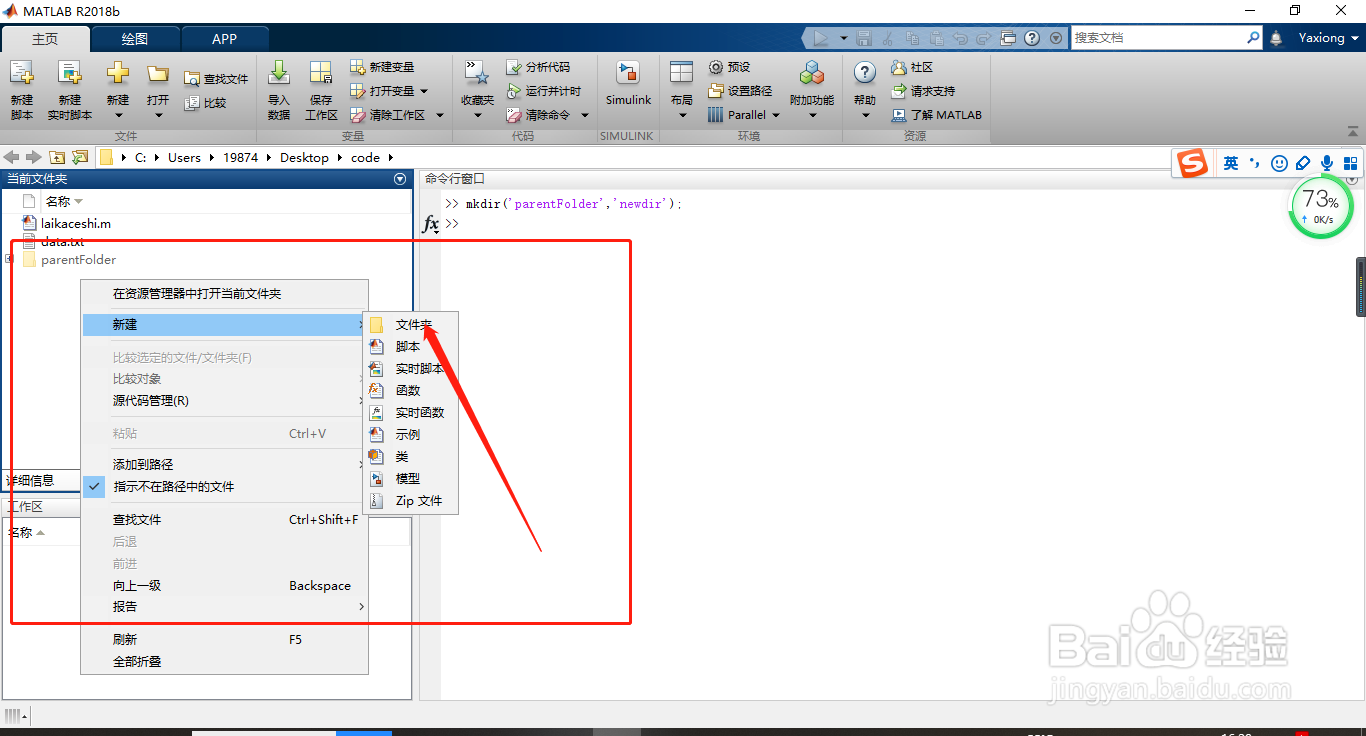Click the 比较 (Compare) tool

[x=206, y=103]
